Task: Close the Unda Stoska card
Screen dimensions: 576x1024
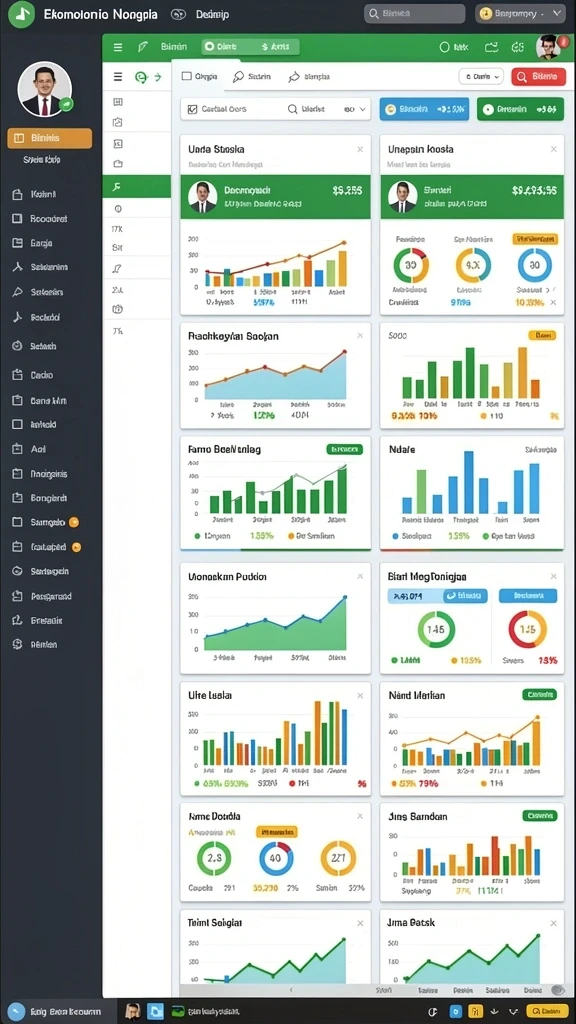Action: pyautogui.click(x=360, y=150)
